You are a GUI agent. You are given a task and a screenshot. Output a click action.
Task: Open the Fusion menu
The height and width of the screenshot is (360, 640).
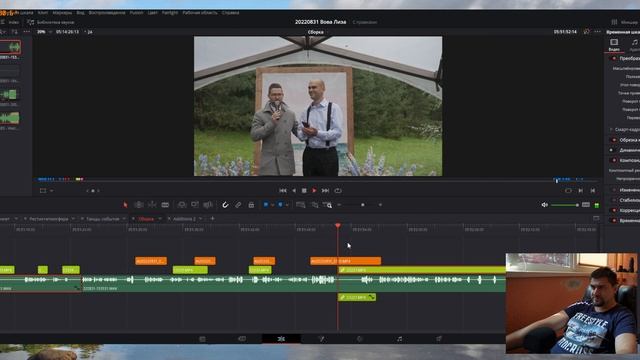[x=136, y=13]
